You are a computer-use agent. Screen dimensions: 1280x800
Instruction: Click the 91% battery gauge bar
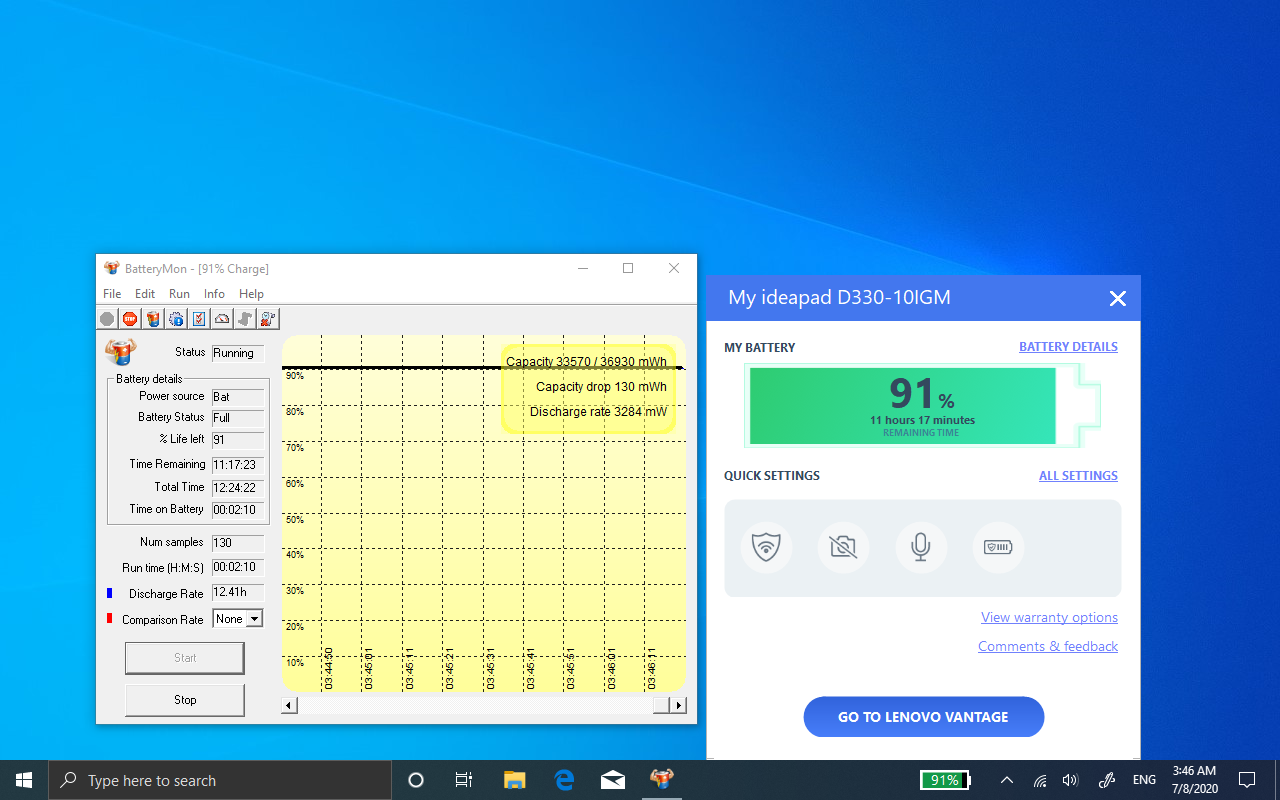point(921,405)
